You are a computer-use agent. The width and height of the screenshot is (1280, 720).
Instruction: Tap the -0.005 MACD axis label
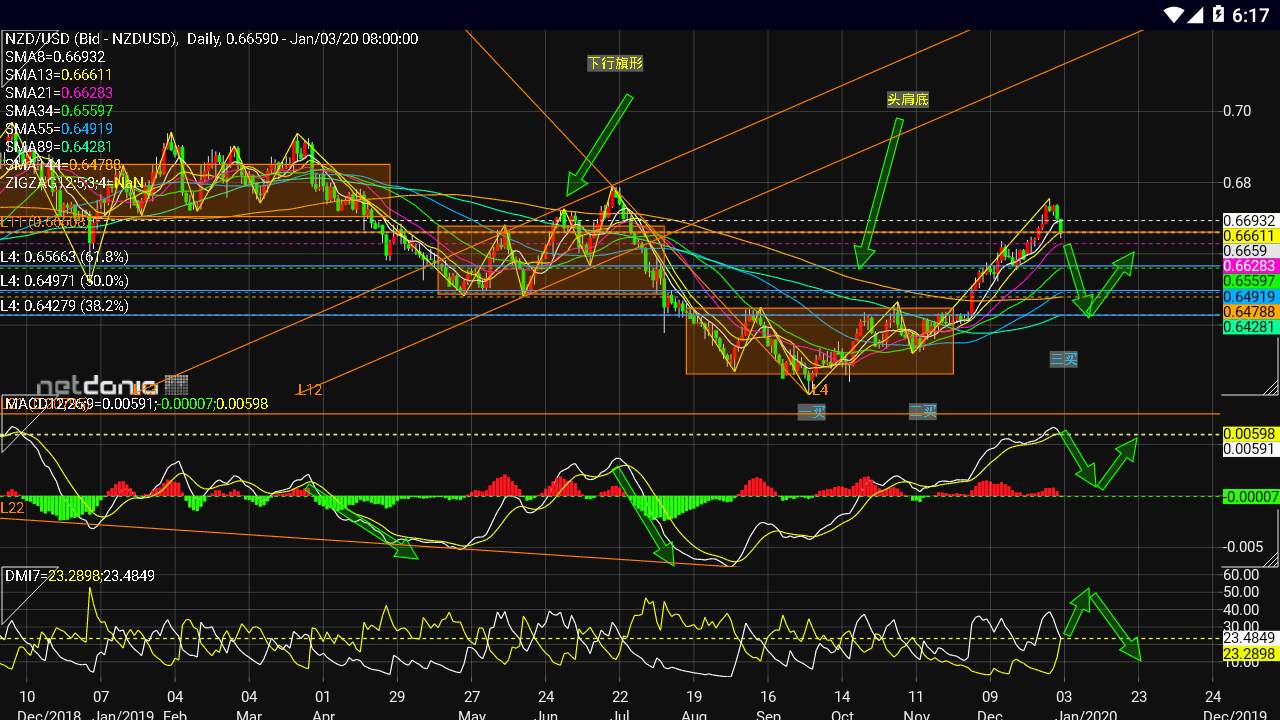(x=1242, y=546)
